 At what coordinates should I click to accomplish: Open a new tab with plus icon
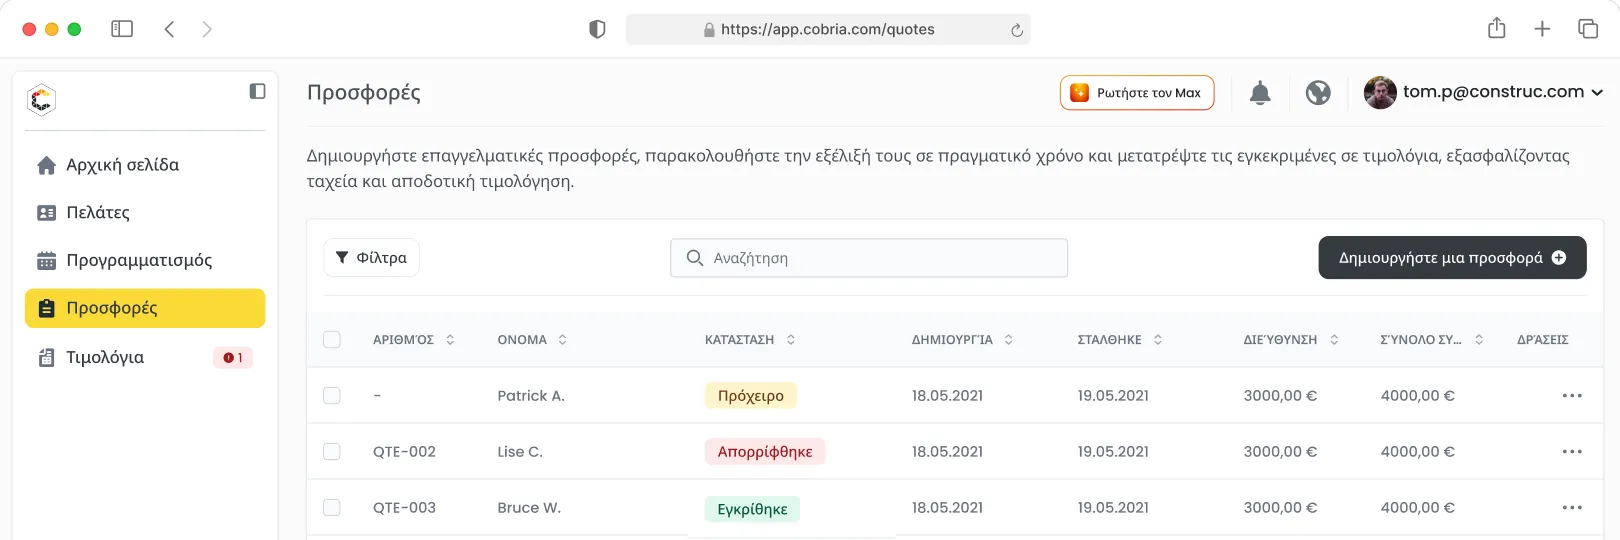(1542, 29)
